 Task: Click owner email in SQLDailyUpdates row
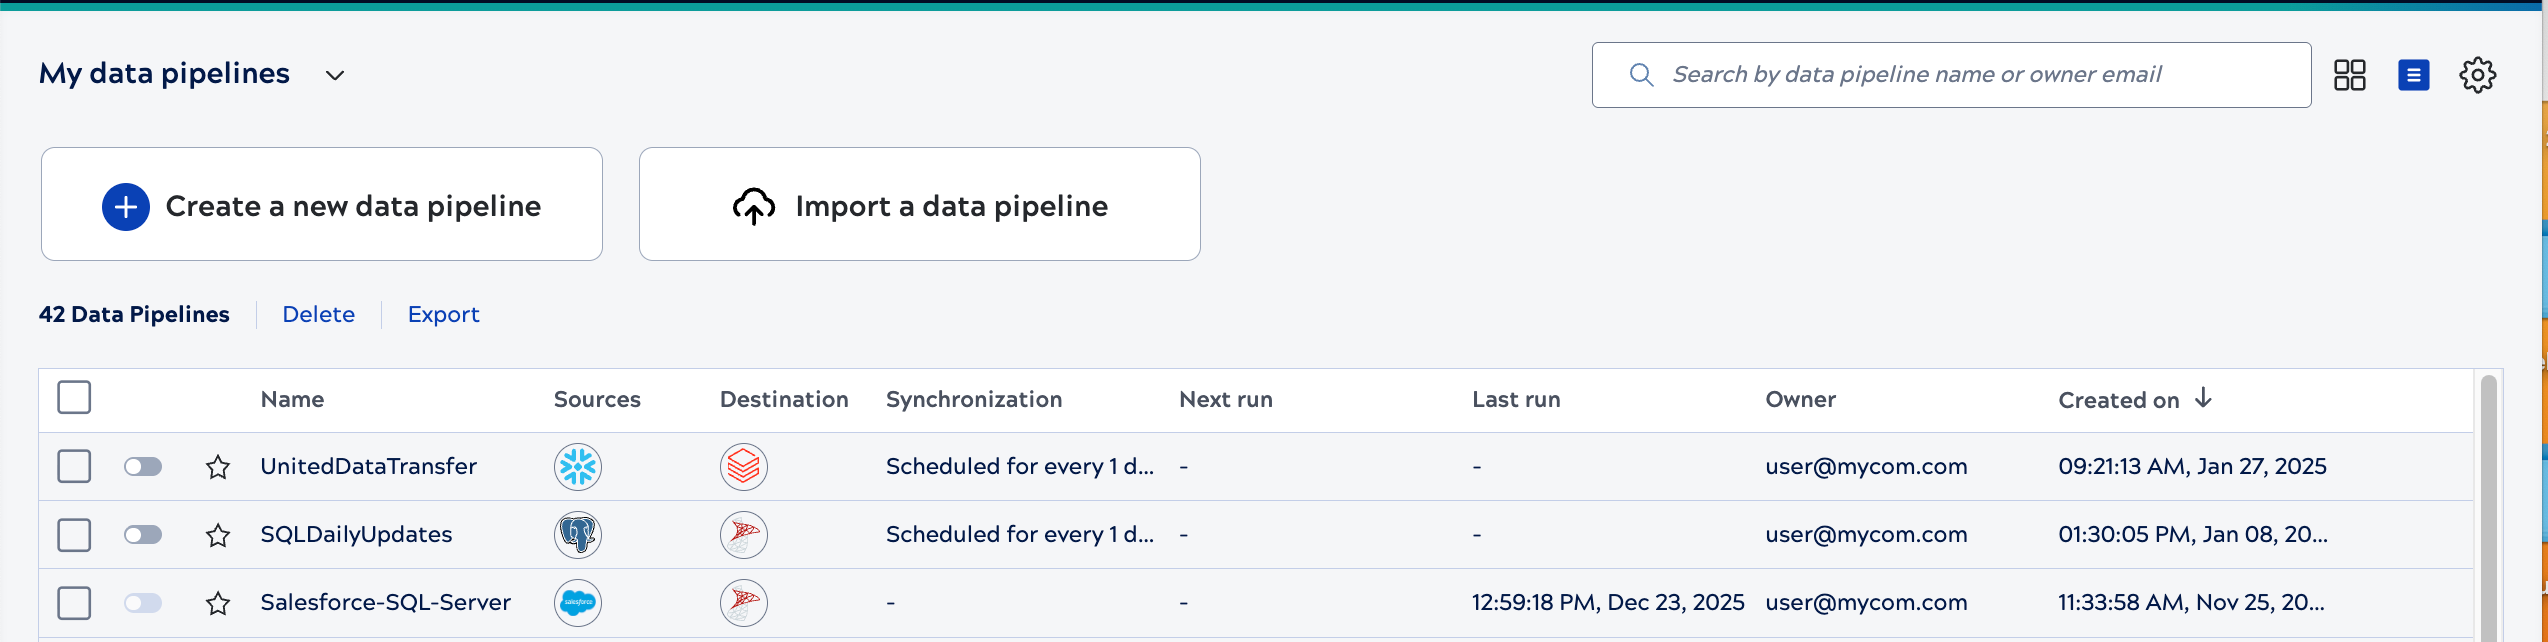tap(1866, 534)
